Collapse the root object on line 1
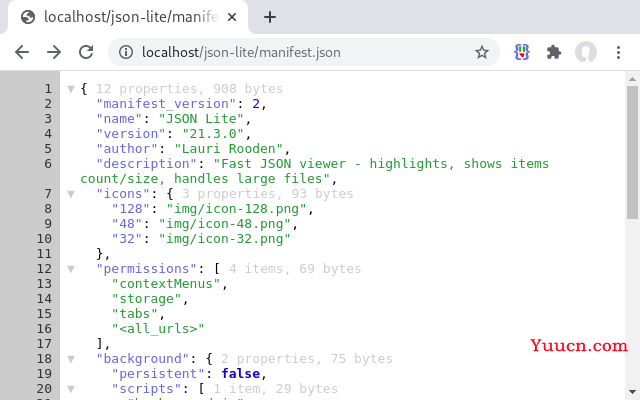The height and width of the screenshot is (400, 640). coord(71,89)
